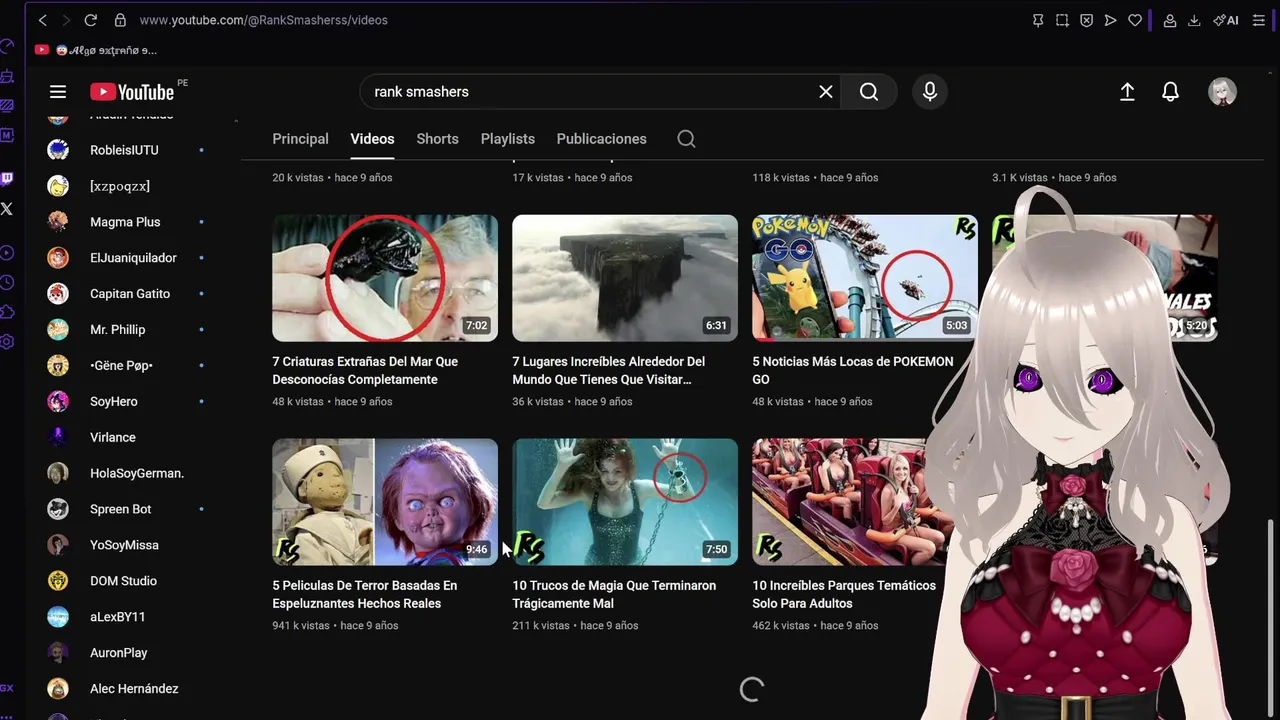Click the send flow arrow icon
The image size is (1280, 720).
coord(1110,20)
